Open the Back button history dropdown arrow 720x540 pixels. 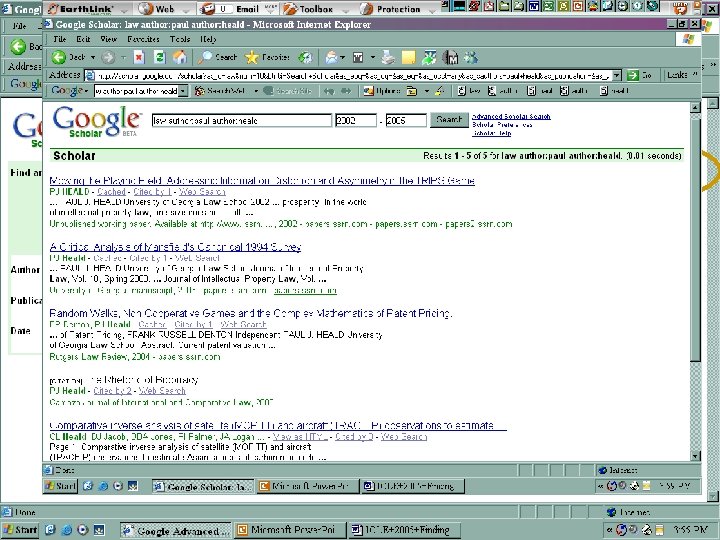(x=93, y=57)
